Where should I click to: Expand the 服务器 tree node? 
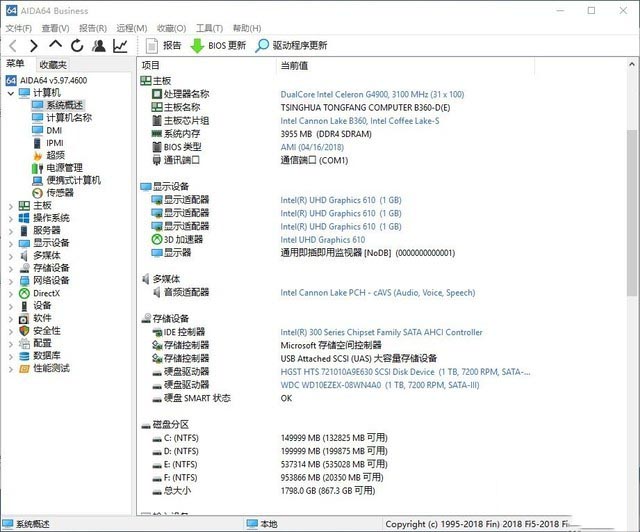(11, 231)
